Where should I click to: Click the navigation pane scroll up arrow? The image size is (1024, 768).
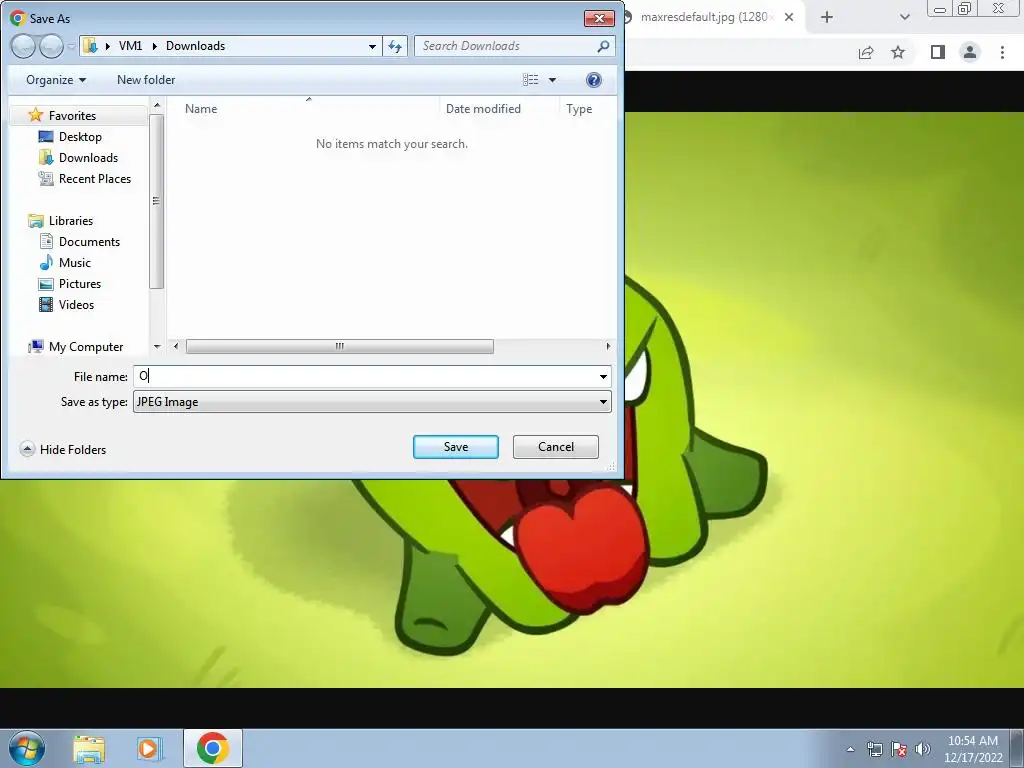157,104
